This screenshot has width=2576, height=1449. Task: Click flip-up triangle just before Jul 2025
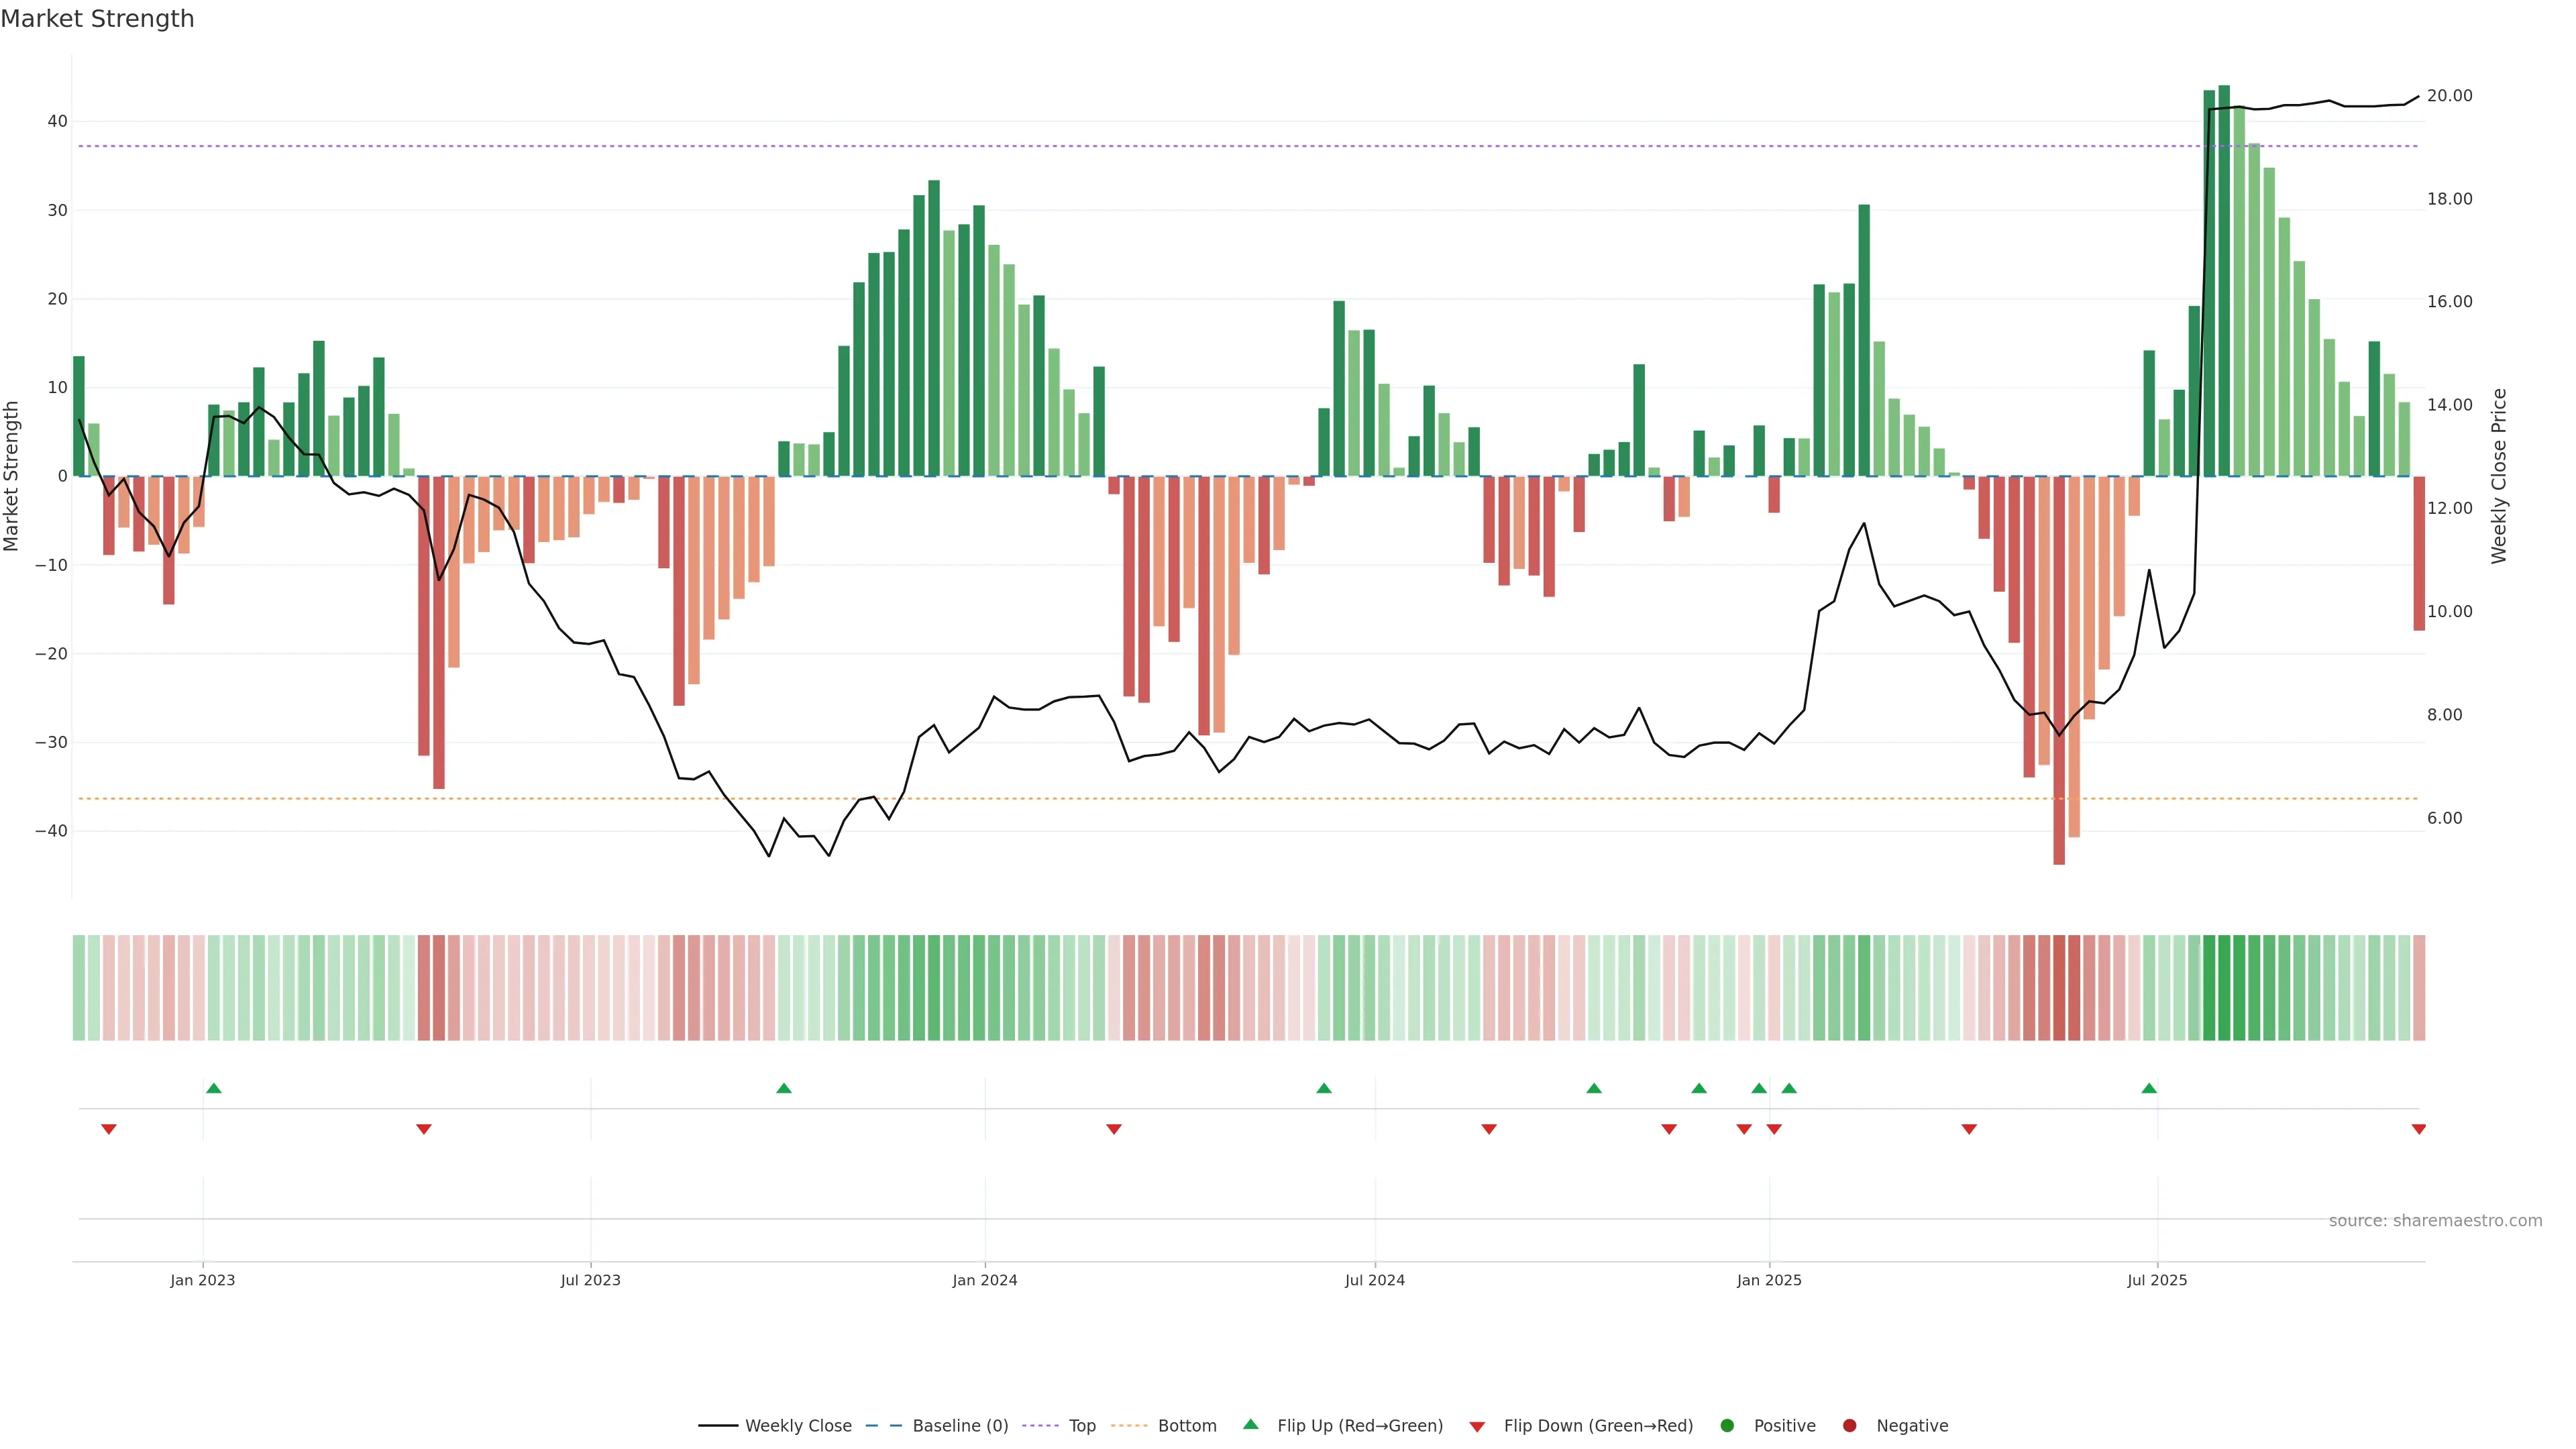2148,1088
